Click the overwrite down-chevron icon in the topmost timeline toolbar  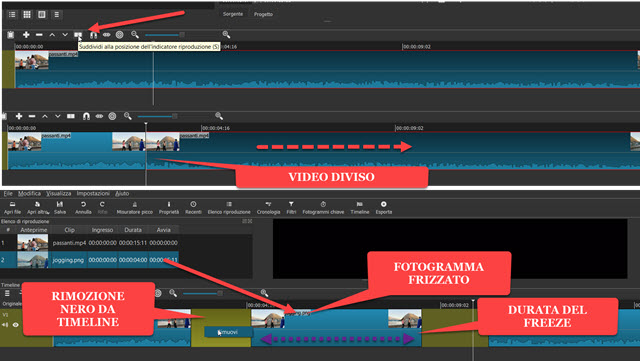[65, 35]
